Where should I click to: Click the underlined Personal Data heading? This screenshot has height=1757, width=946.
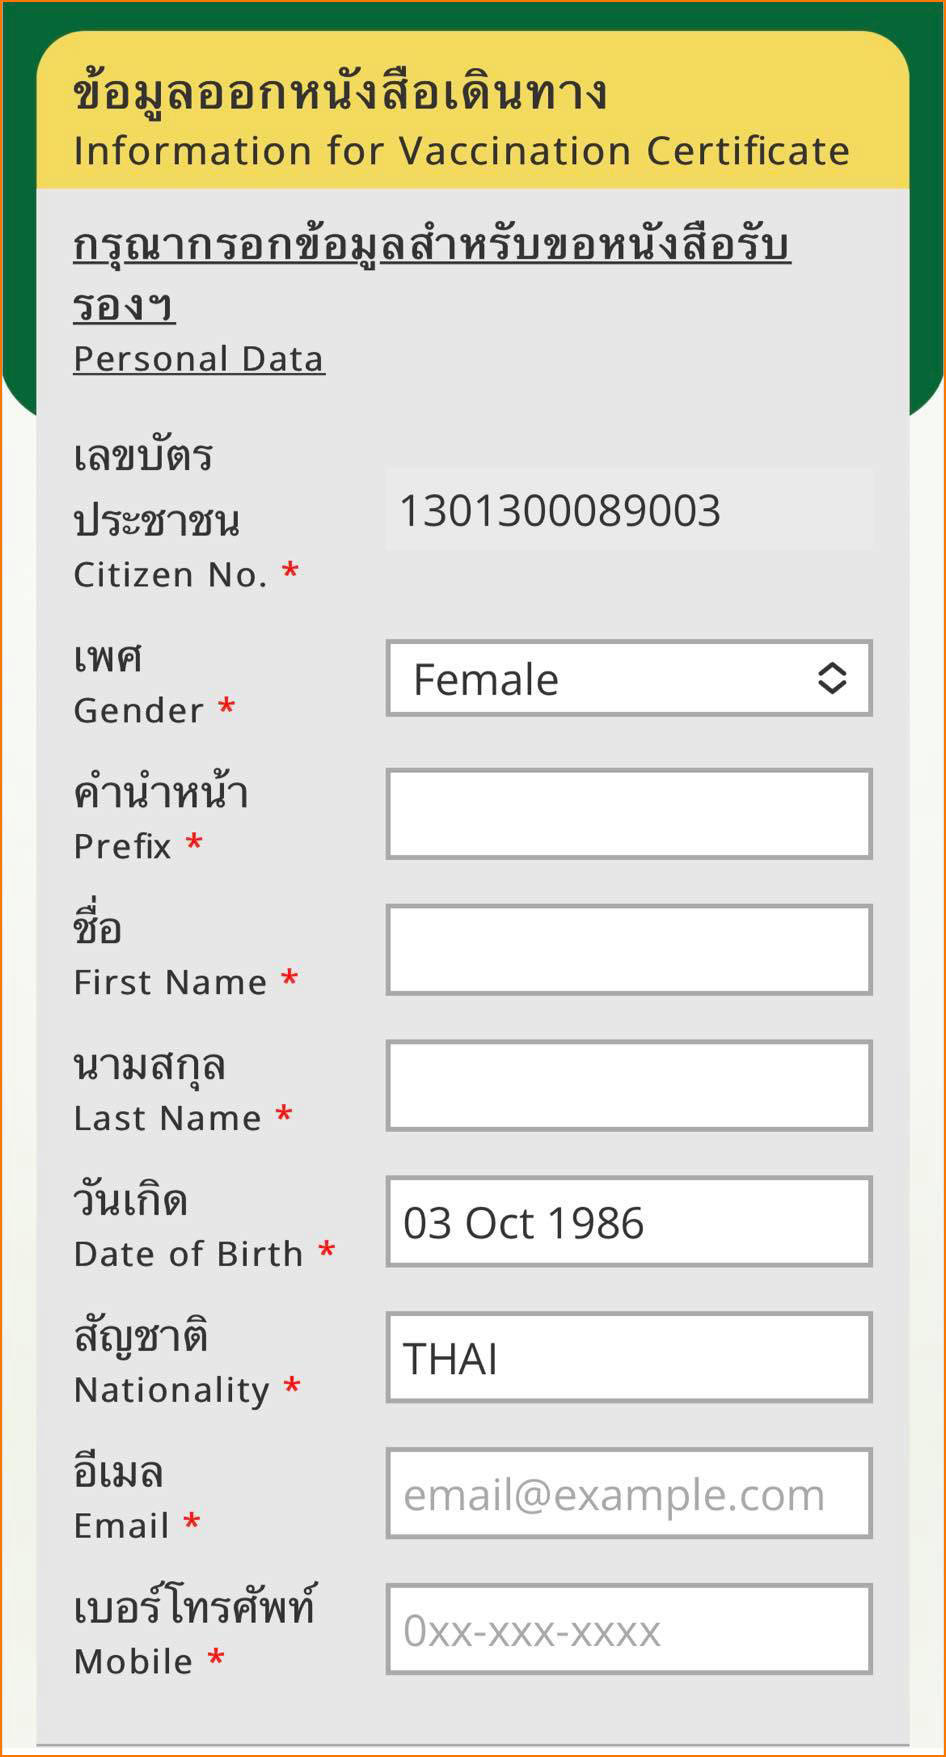(199, 357)
